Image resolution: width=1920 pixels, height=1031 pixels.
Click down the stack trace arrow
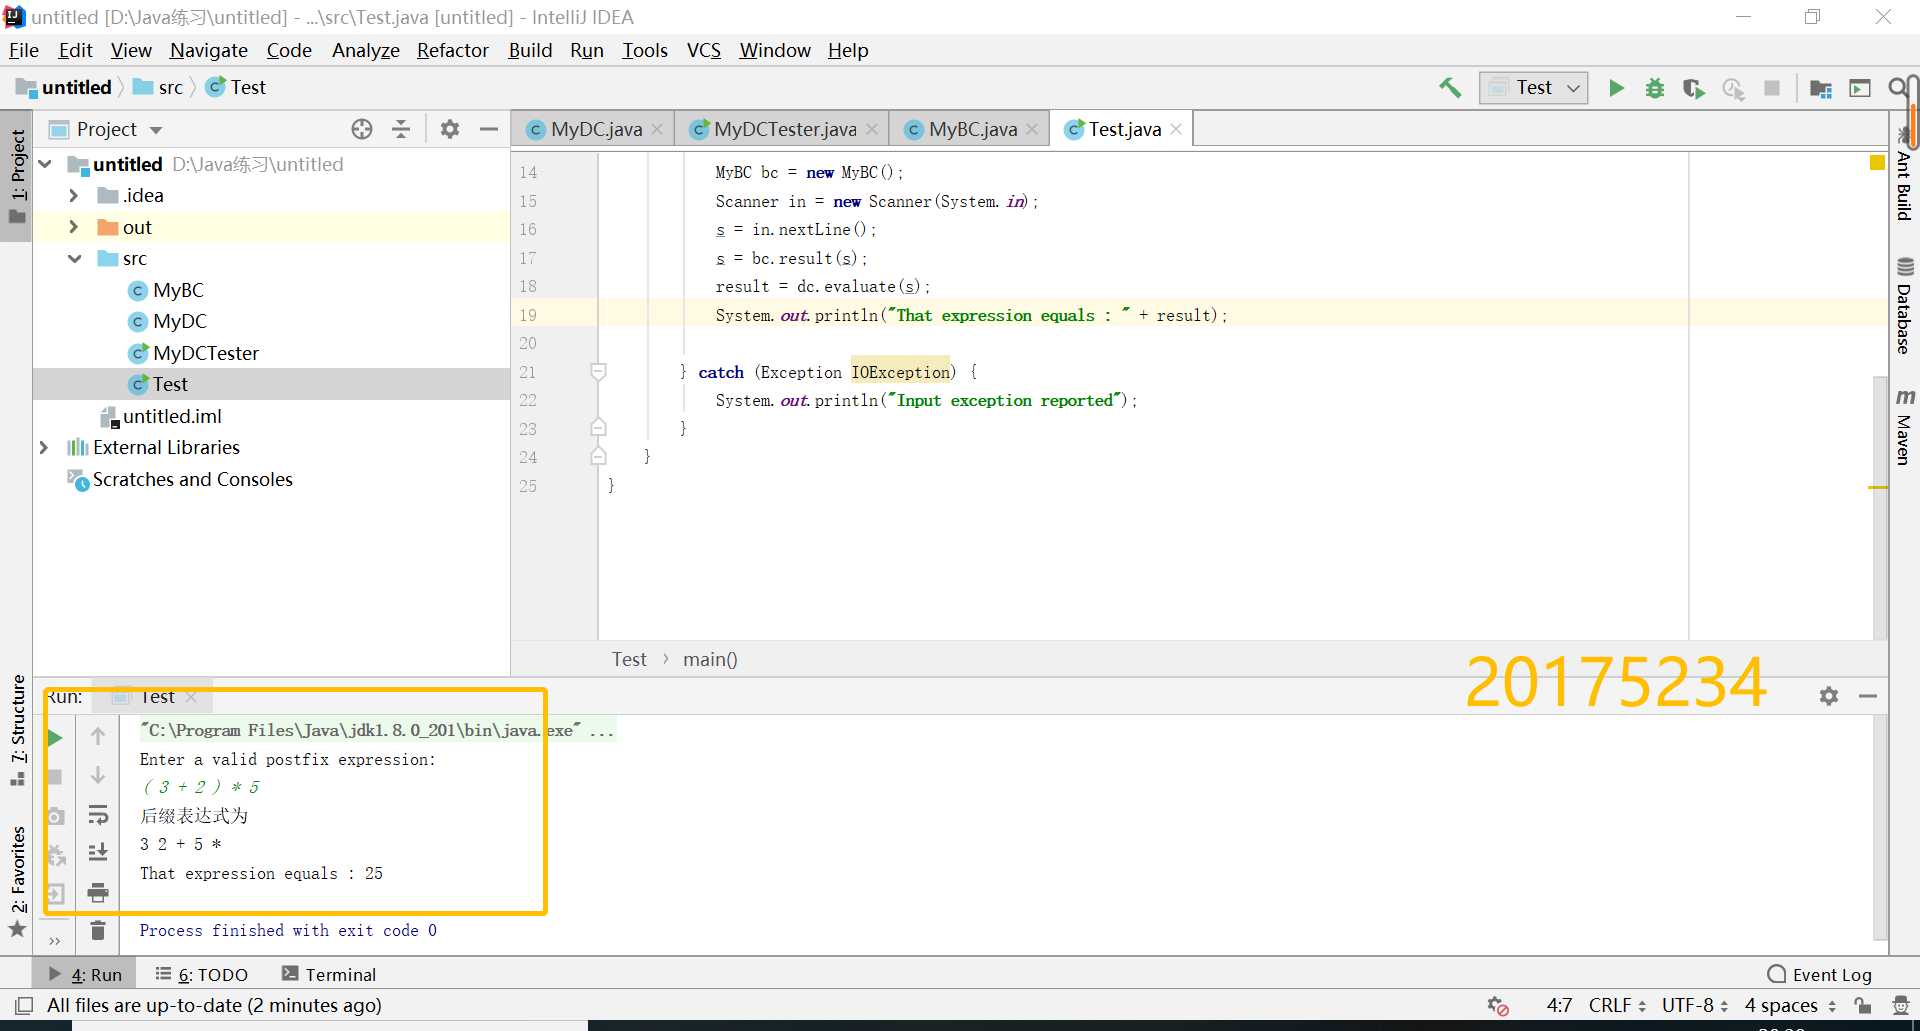[x=98, y=775]
